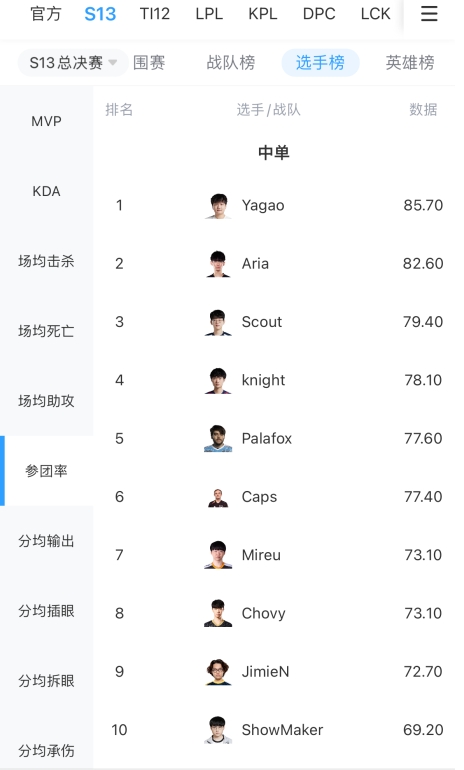The image size is (464, 770).
Task: Select ShowMaker's avatar
Action: [218, 730]
